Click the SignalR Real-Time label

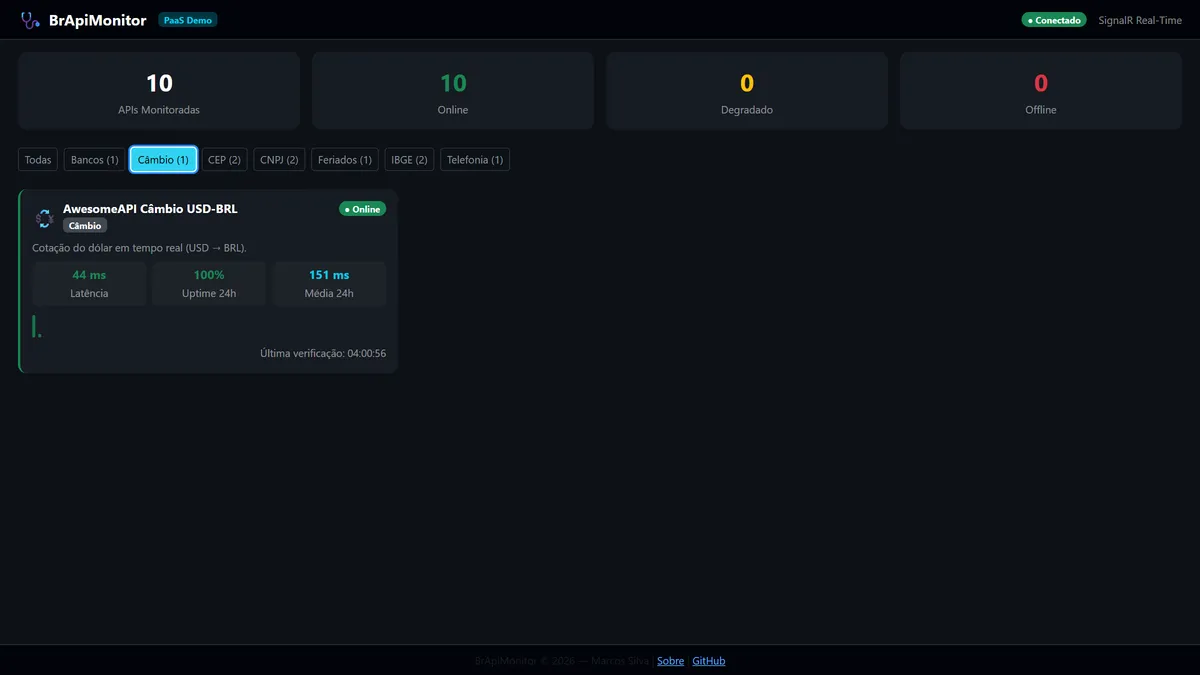pos(1140,20)
